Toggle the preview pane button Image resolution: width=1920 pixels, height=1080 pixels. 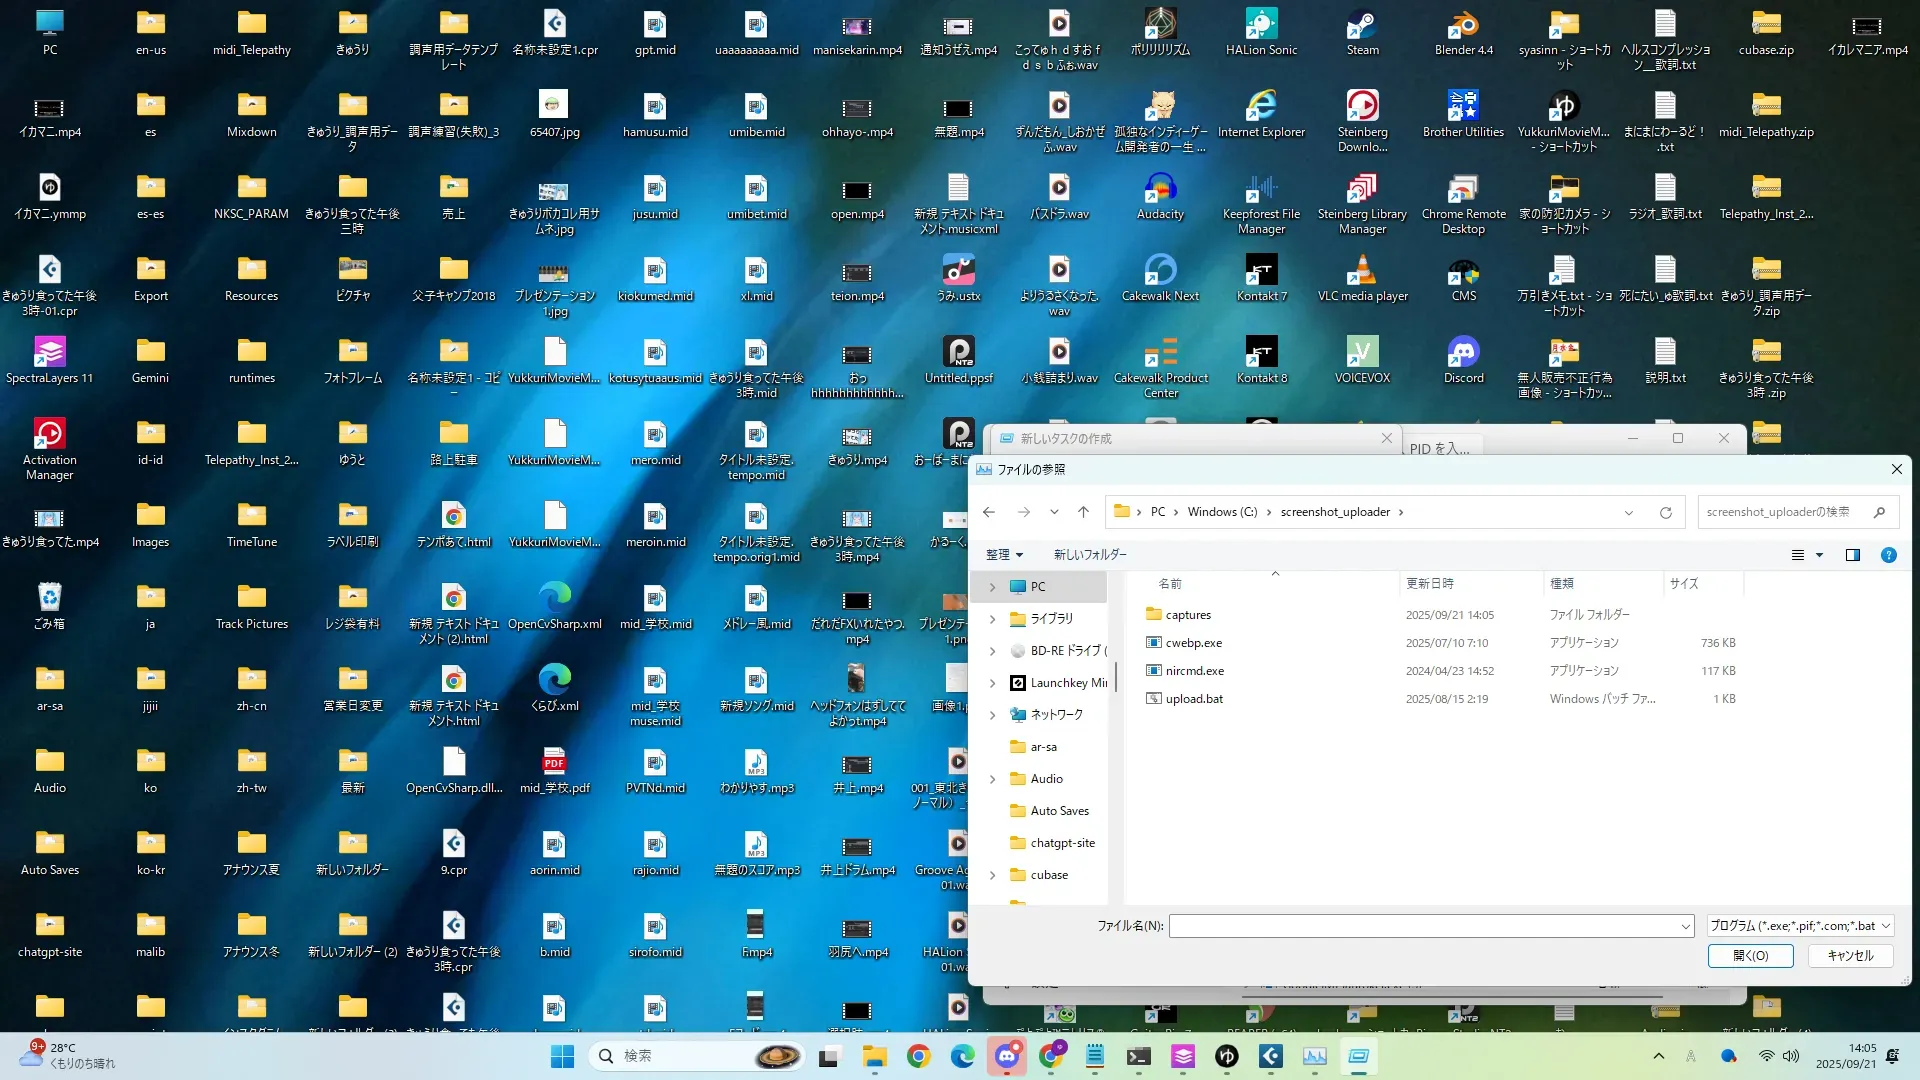[x=1852, y=555]
